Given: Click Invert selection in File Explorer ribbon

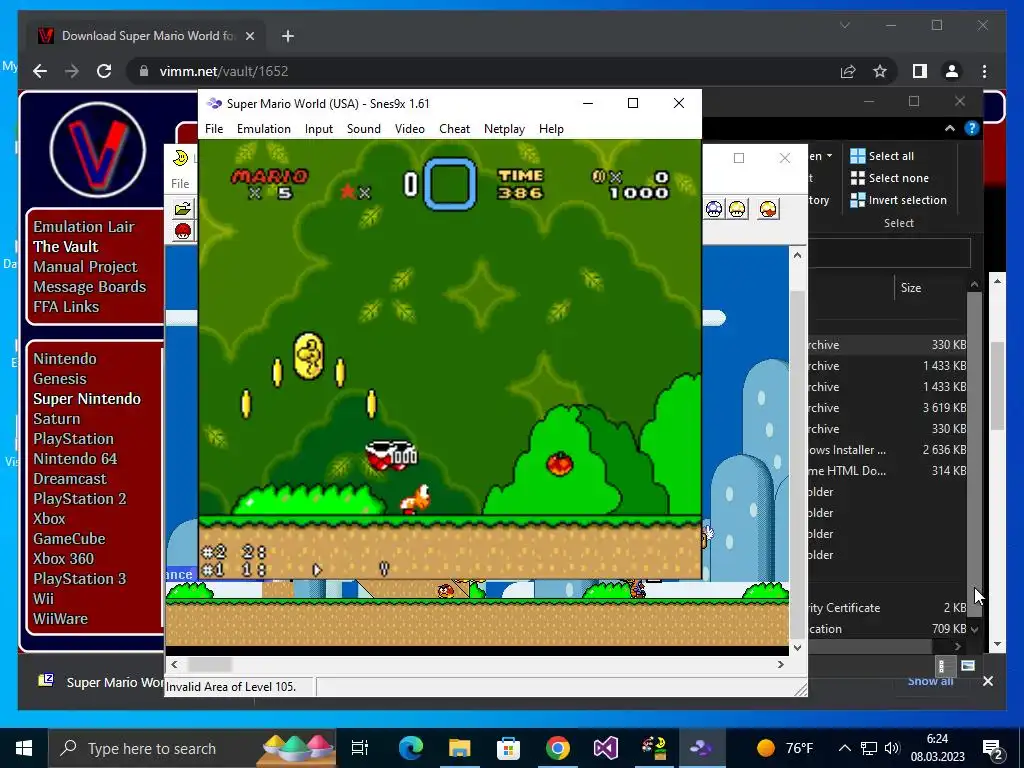Looking at the screenshot, I should [899, 200].
